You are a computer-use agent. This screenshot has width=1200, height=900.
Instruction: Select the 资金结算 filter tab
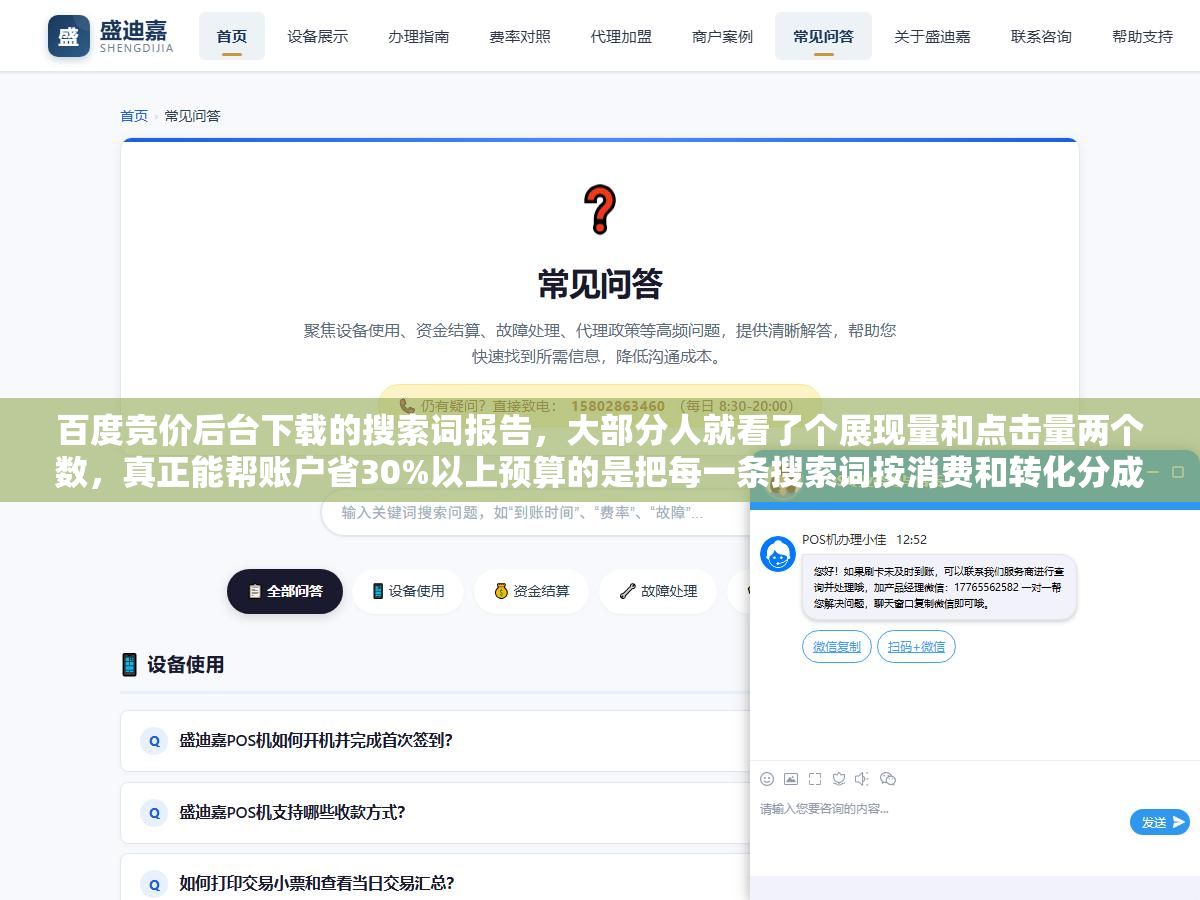point(531,591)
